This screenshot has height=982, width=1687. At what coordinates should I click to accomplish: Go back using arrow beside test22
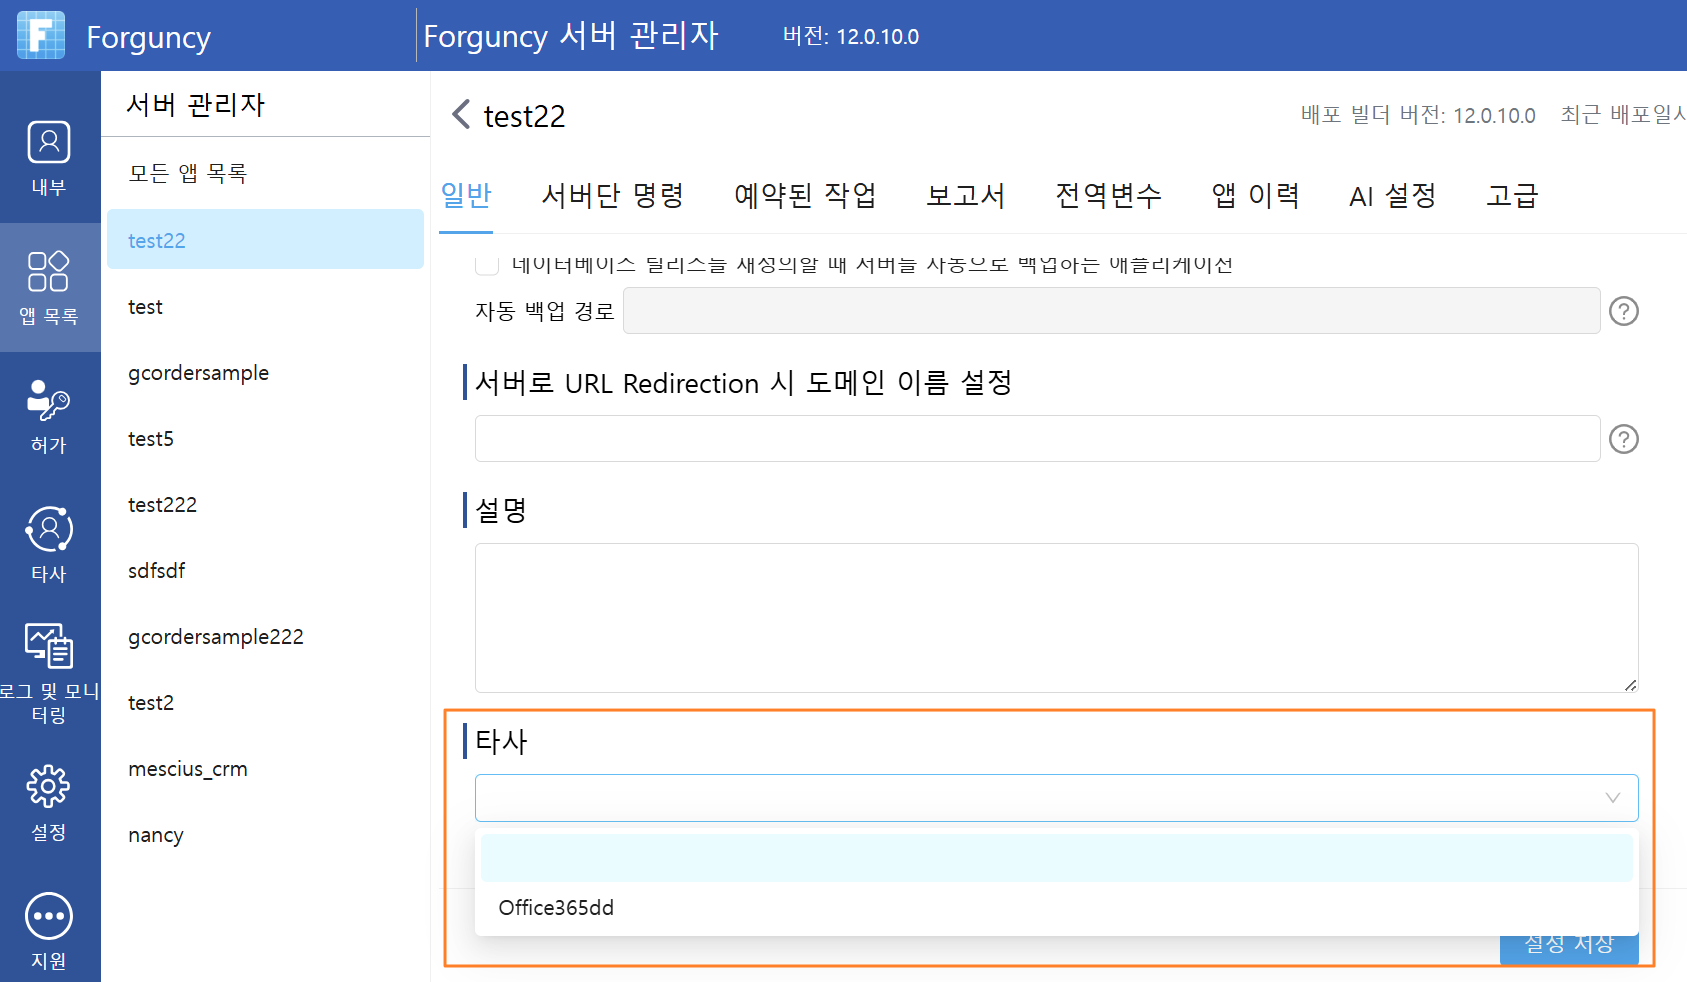tap(460, 115)
